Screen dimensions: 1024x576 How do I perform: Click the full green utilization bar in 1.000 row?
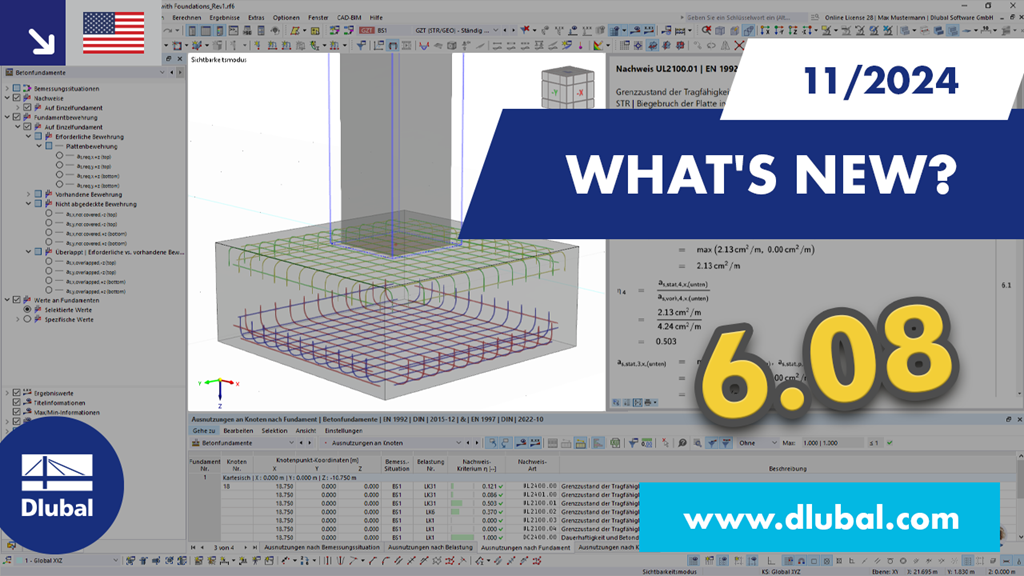[x=462, y=537]
